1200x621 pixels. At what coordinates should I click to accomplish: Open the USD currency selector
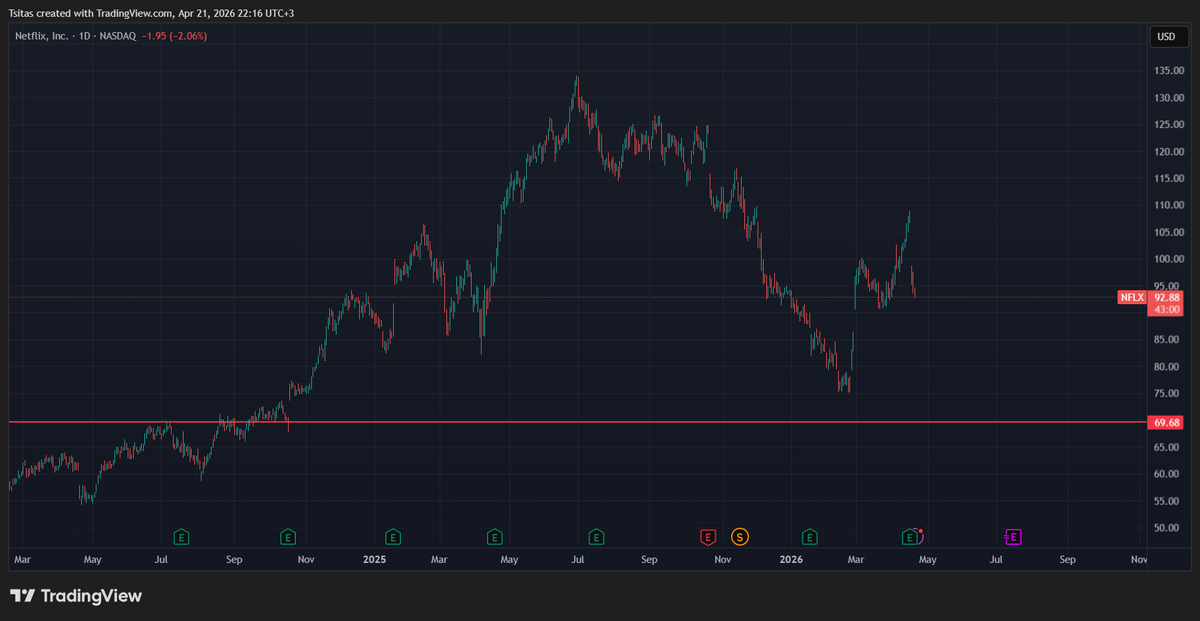1166,36
